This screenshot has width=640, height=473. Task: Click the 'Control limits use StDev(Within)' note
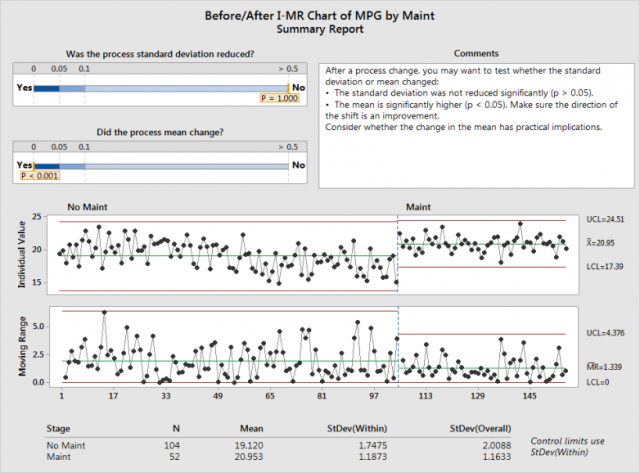point(567,446)
